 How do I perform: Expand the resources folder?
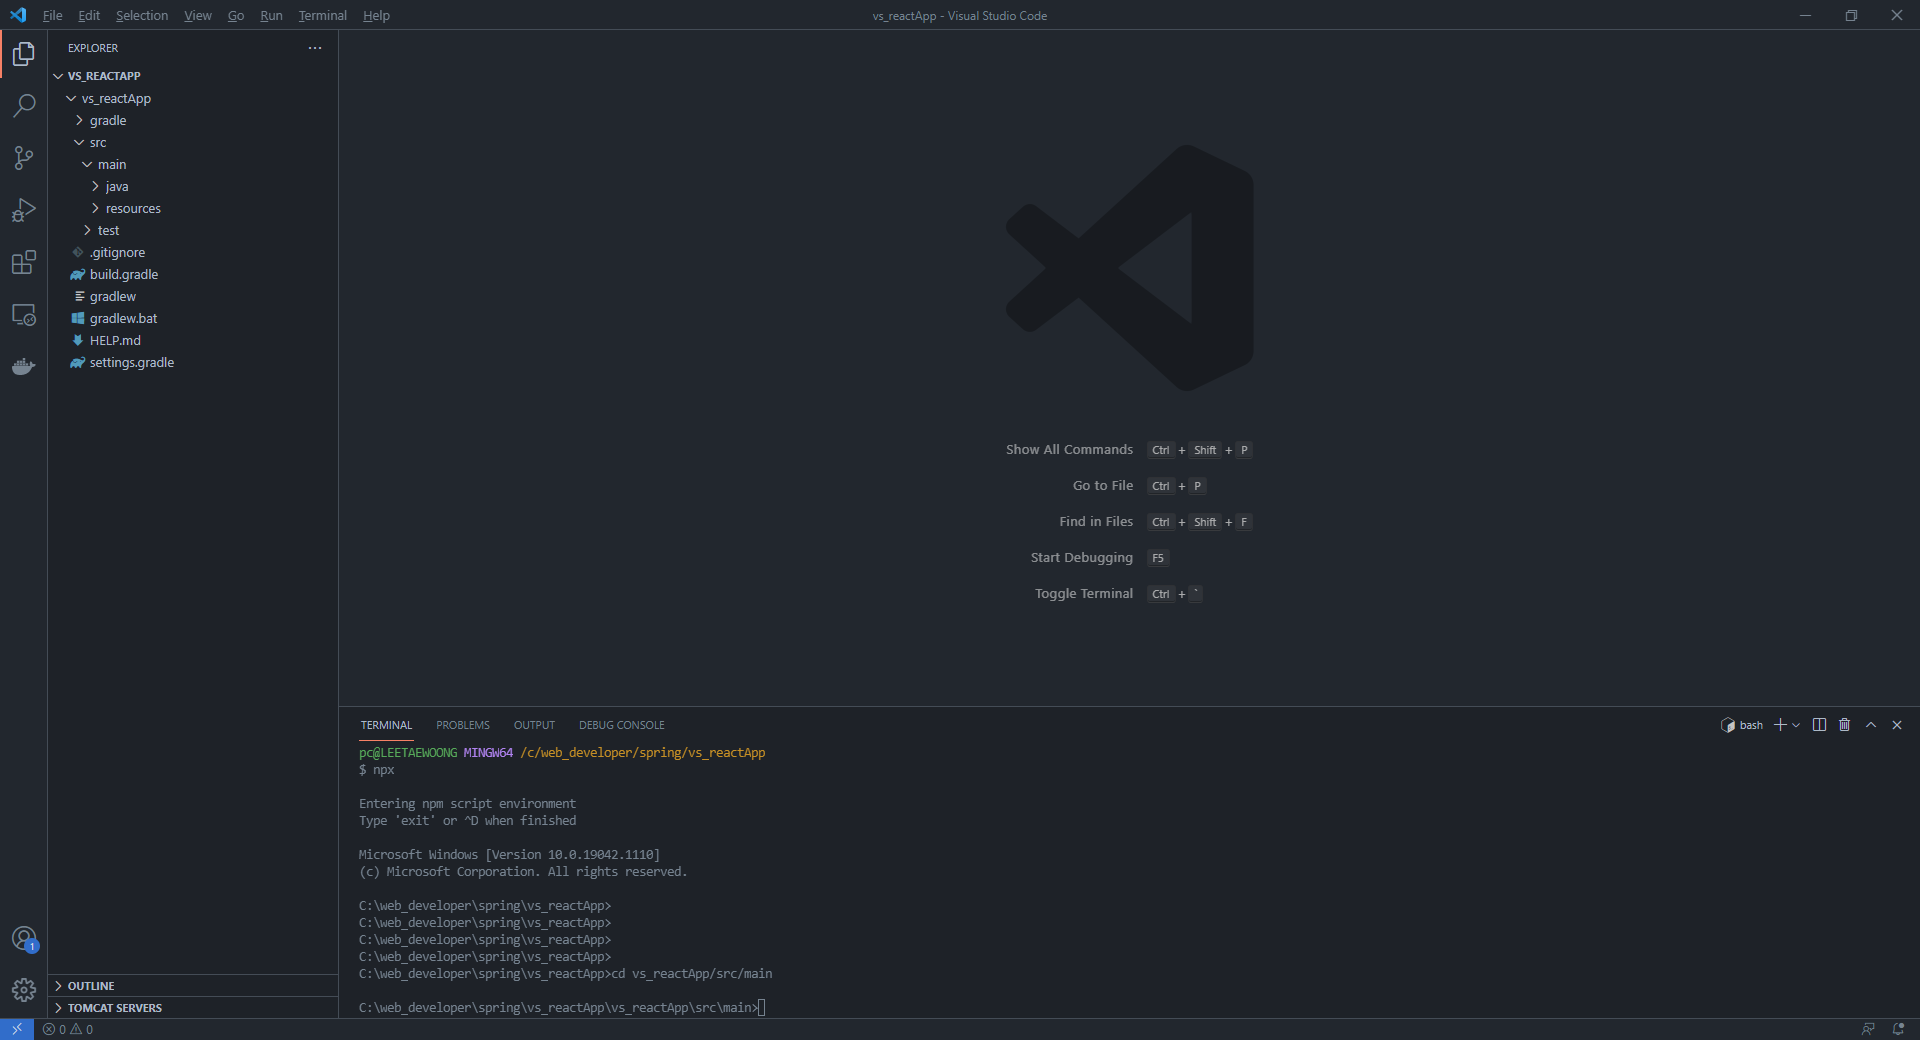coord(193,208)
